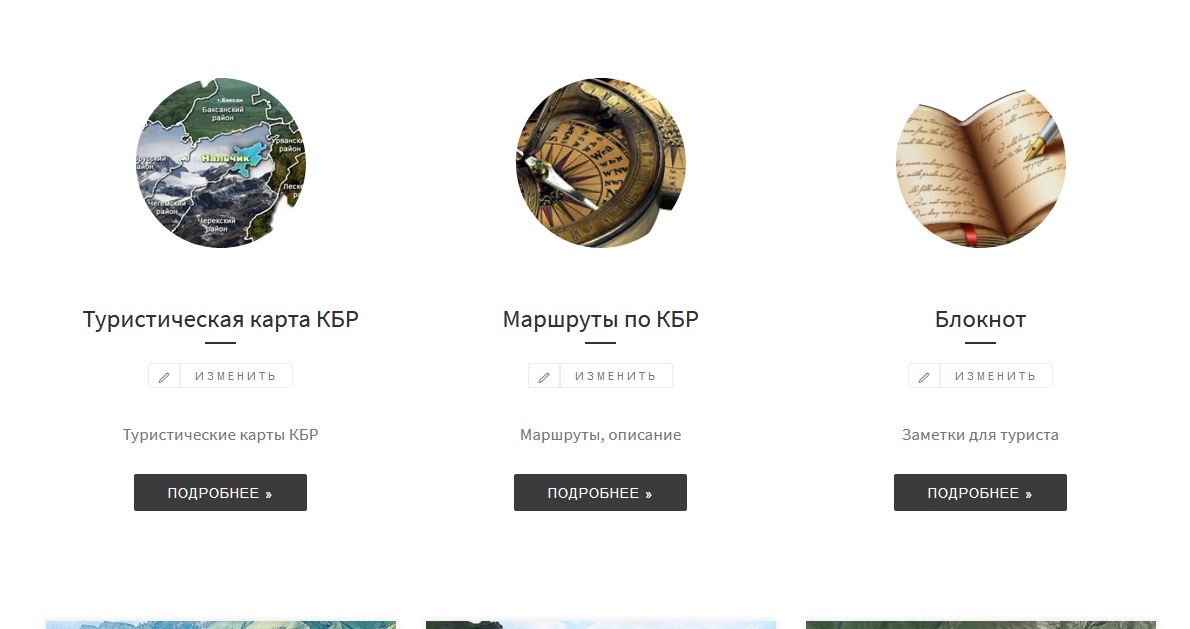Open the bottom-left mountain landscape thumbnail
This screenshot has width=1190, height=629.
(x=221, y=625)
